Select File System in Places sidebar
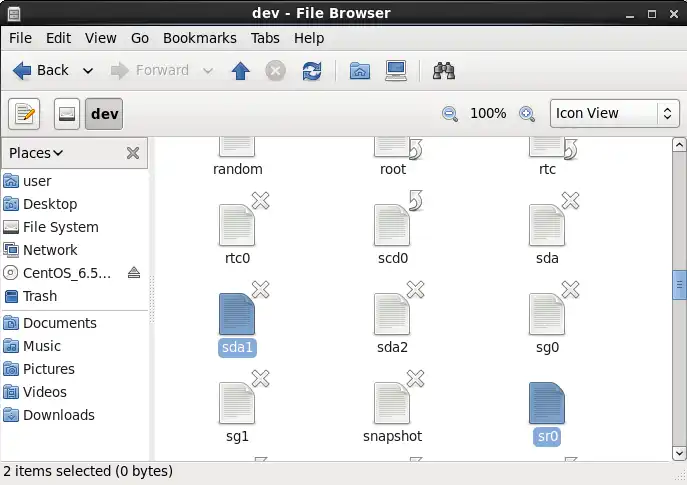Image resolution: width=687 pixels, height=485 pixels. [74, 227]
